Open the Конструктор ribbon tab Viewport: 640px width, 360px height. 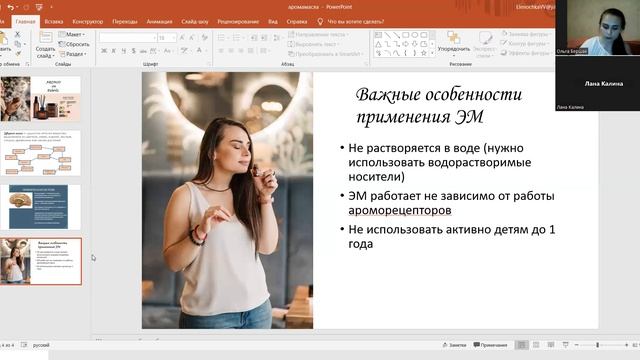87,22
